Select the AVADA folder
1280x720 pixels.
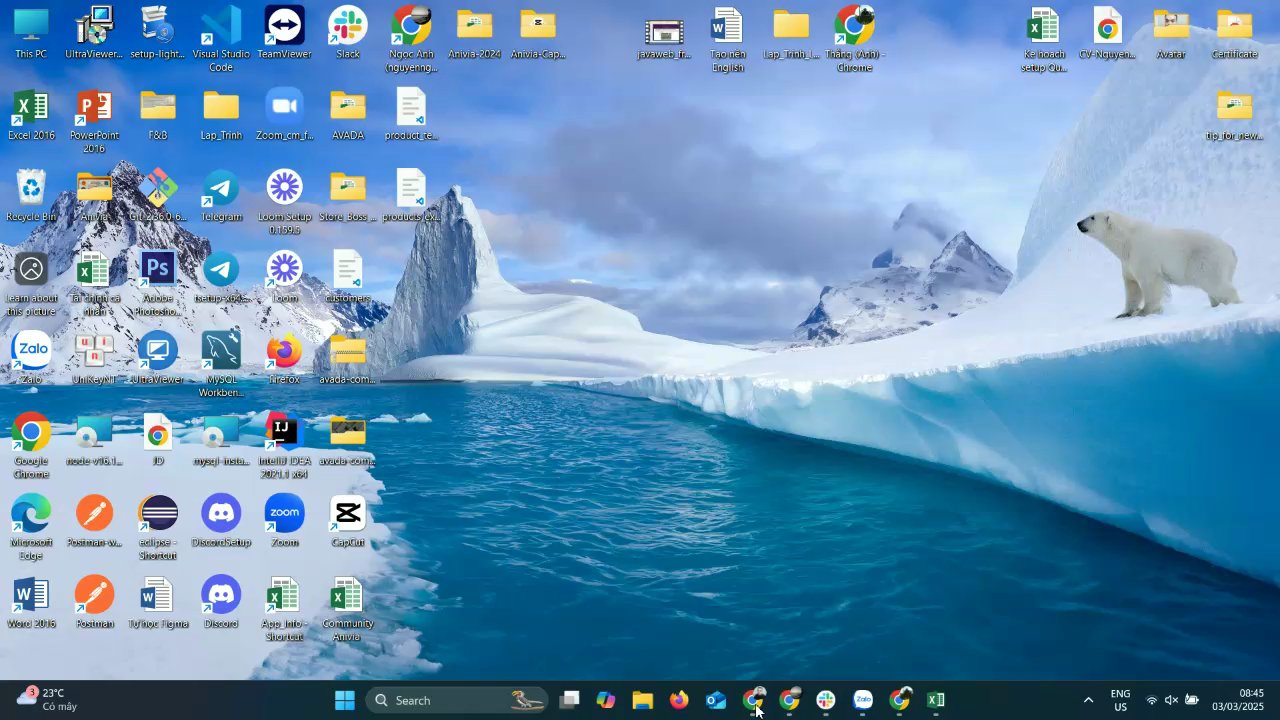(348, 115)
